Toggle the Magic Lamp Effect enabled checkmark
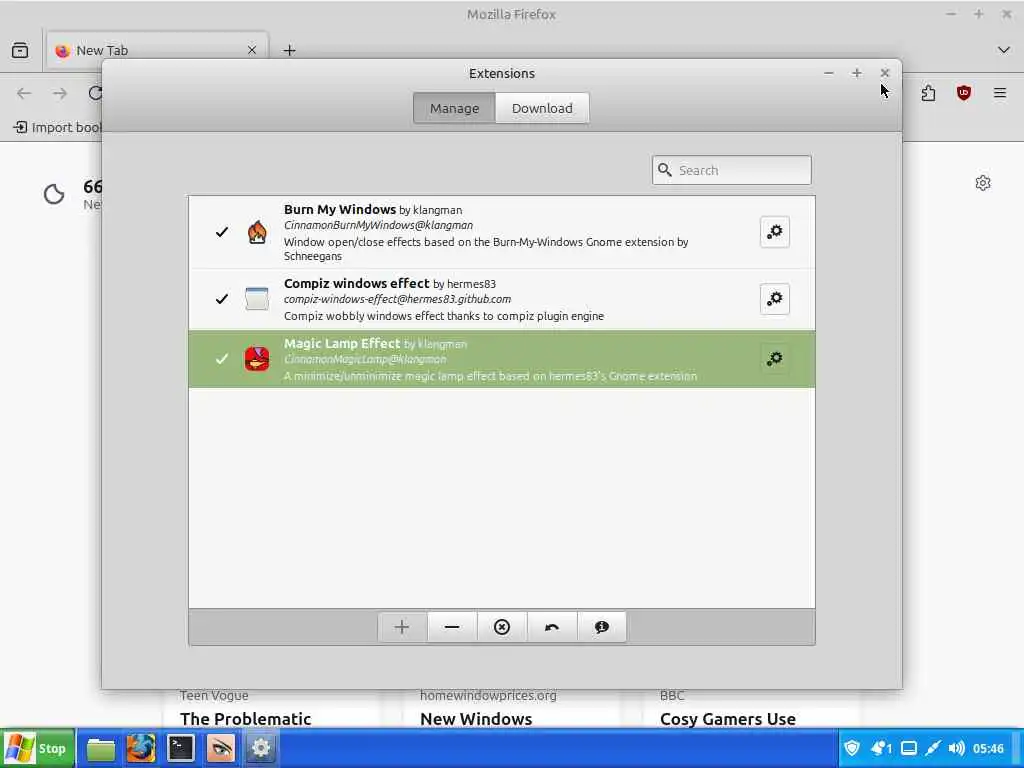This screenshot has width=1024, height=768. 222,359
